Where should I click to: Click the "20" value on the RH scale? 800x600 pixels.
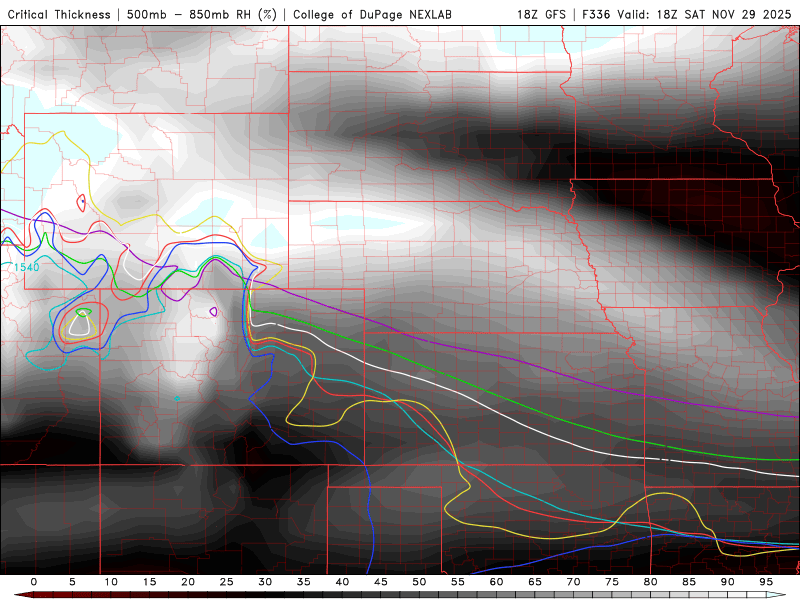tap(188, 582)
